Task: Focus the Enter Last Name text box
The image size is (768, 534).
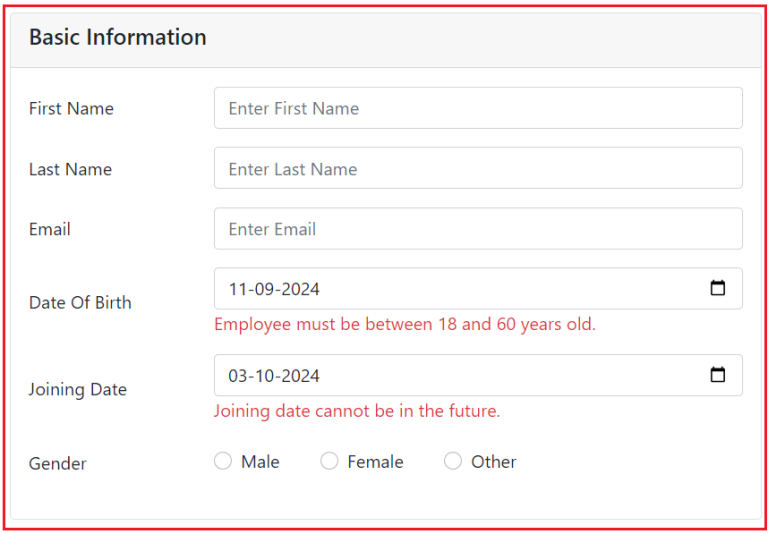Action: [478, 169]
